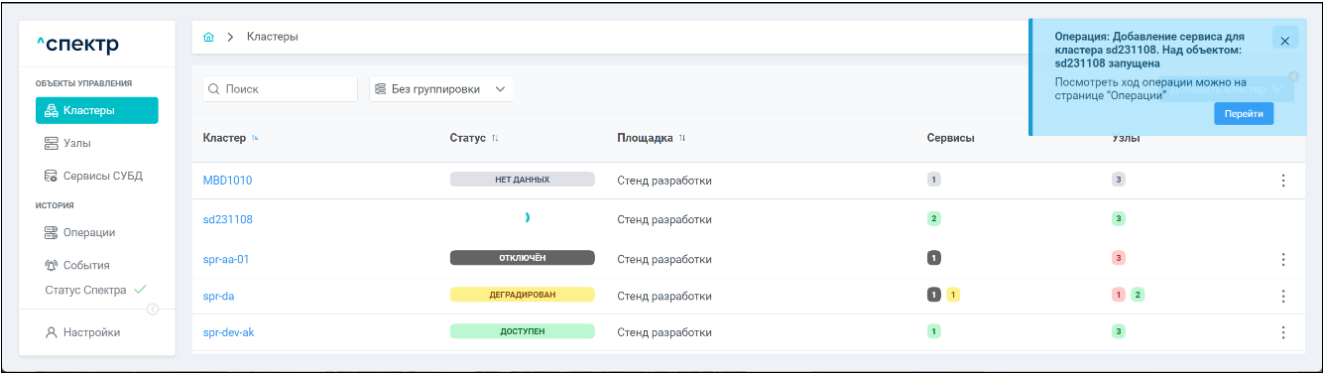Click the home icon in breadcrumb
This screenshot has height=374, width=1324.
pyautogui.click(x=208, y=37)
